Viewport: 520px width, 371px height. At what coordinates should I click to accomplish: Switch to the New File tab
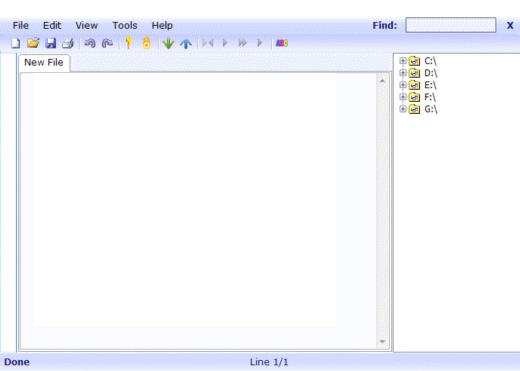44,62
